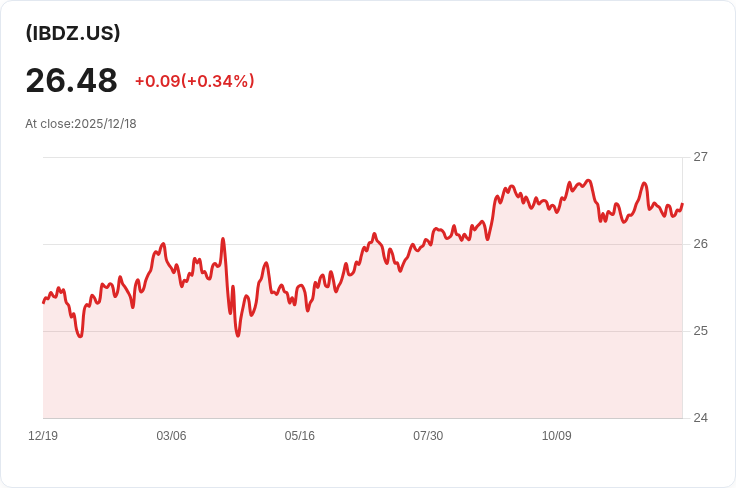The width and height of the screenshot is (736, 488).
Task: Click the chart line's final rightmost point
Action: tap(682, 204)
